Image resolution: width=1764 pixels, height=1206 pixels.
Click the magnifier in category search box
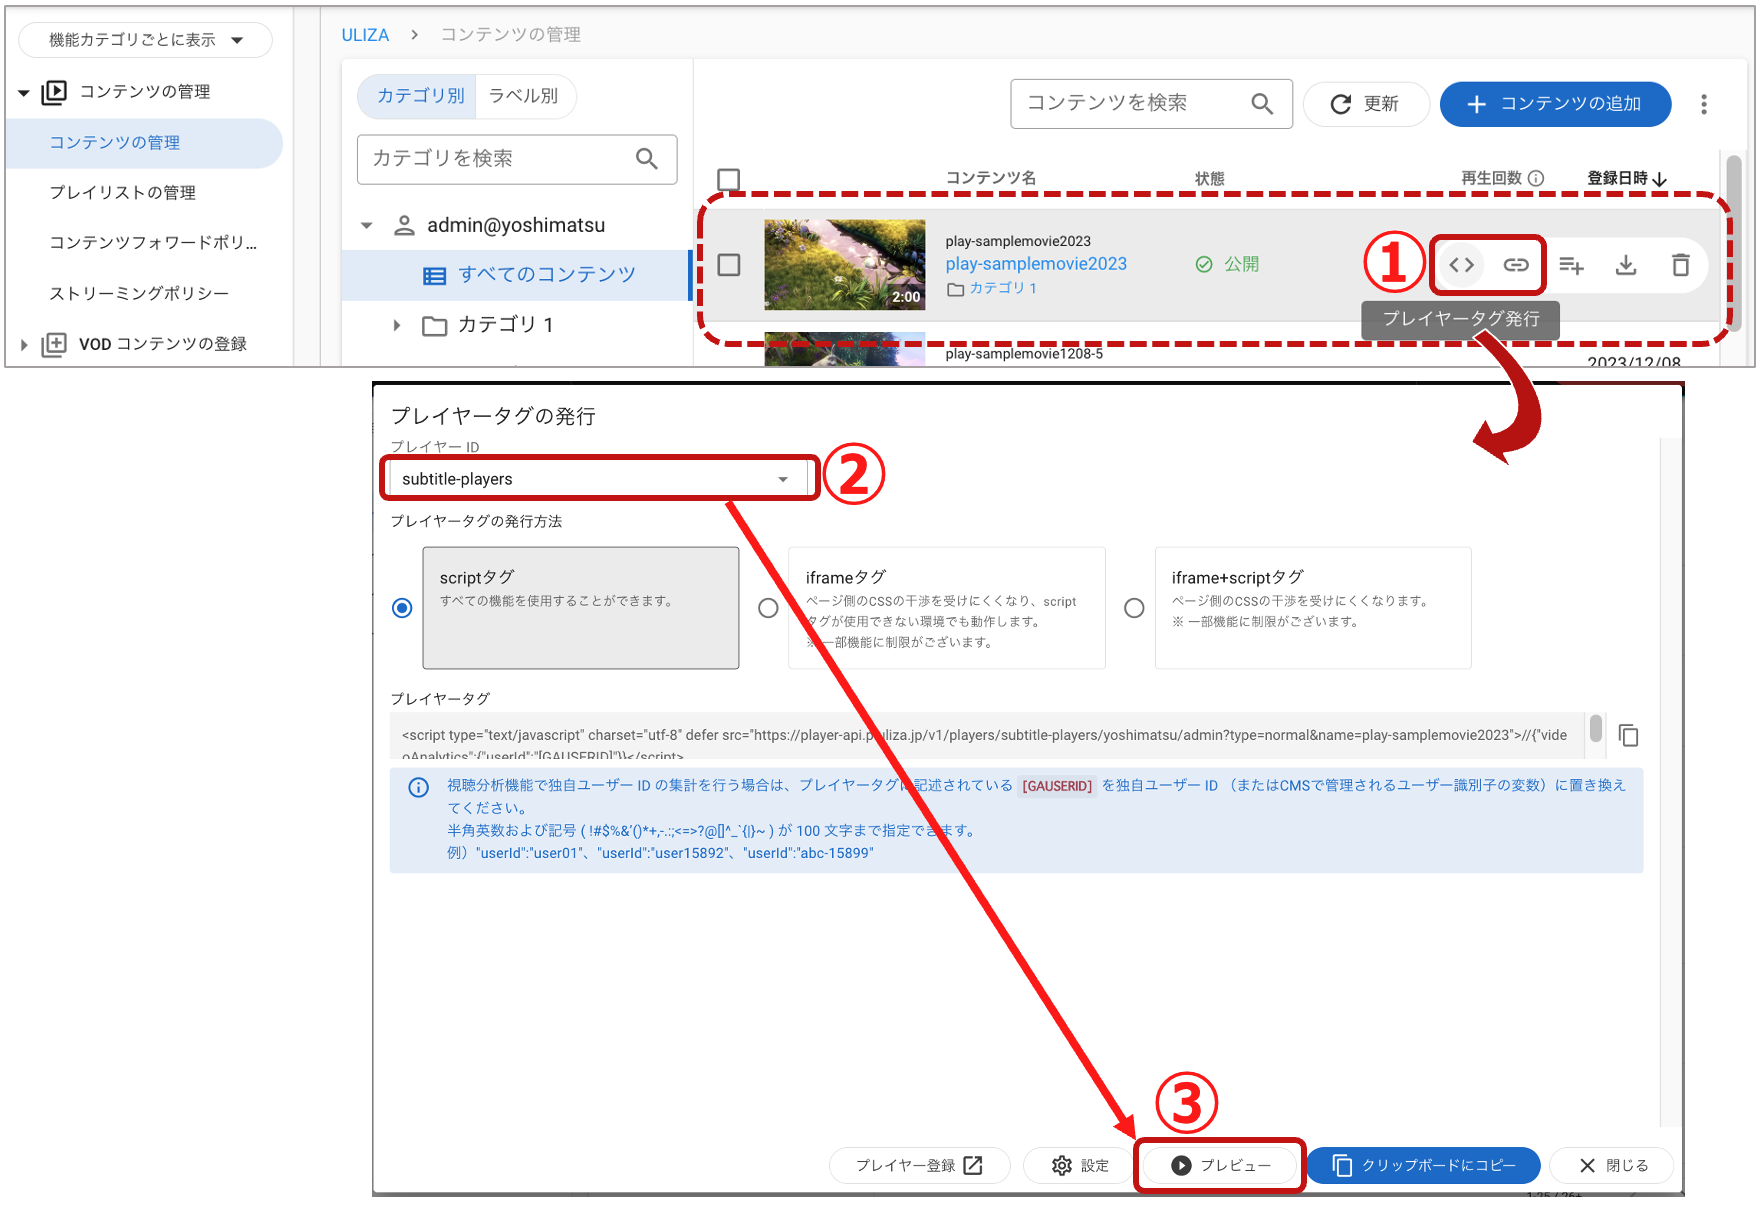coord(647,159)
